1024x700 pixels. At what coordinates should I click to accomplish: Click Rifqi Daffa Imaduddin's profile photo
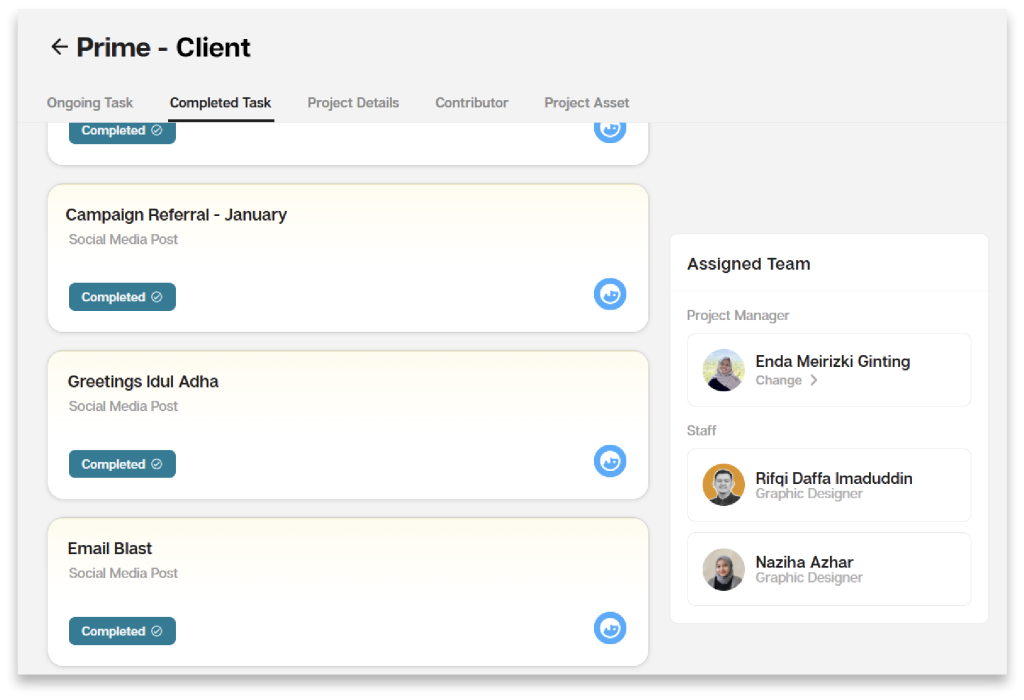(723, 485)
